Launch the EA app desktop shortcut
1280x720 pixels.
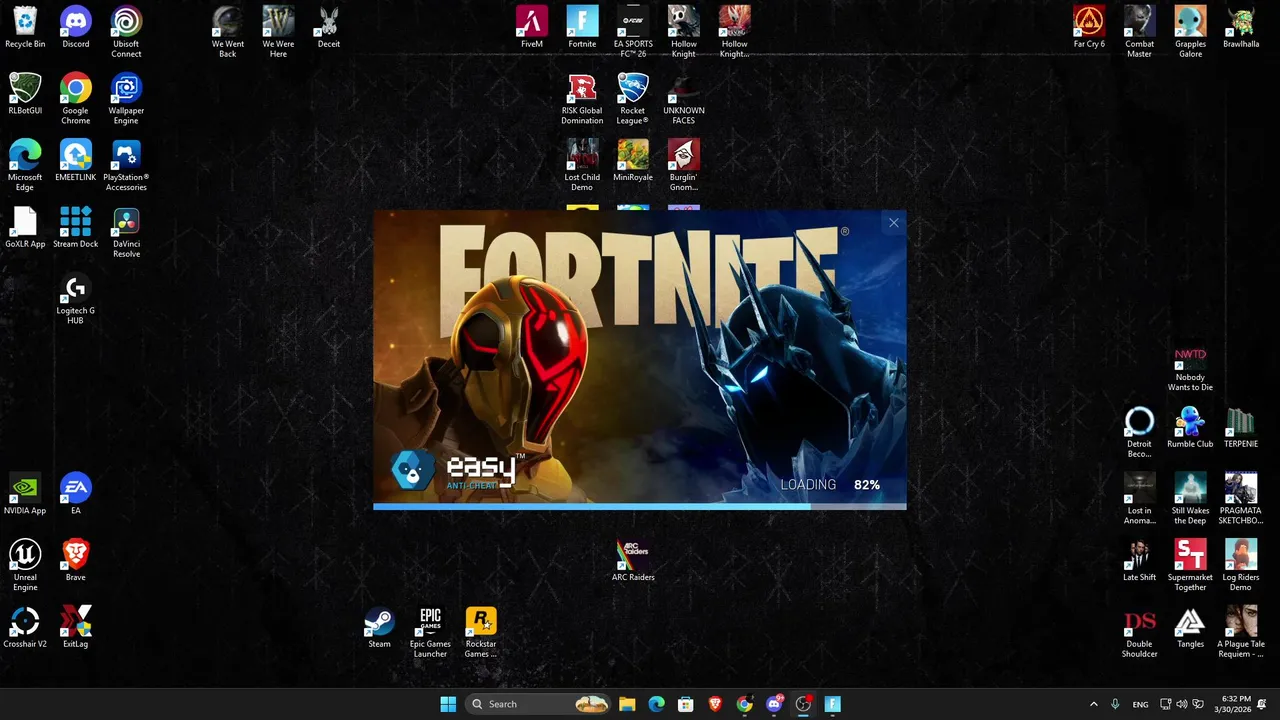click(76, 494)
